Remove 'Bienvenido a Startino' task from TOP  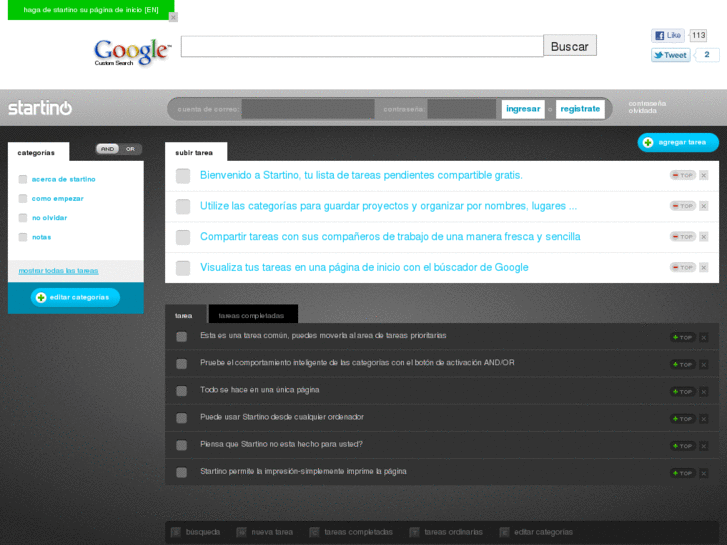(x=682, y=175)
